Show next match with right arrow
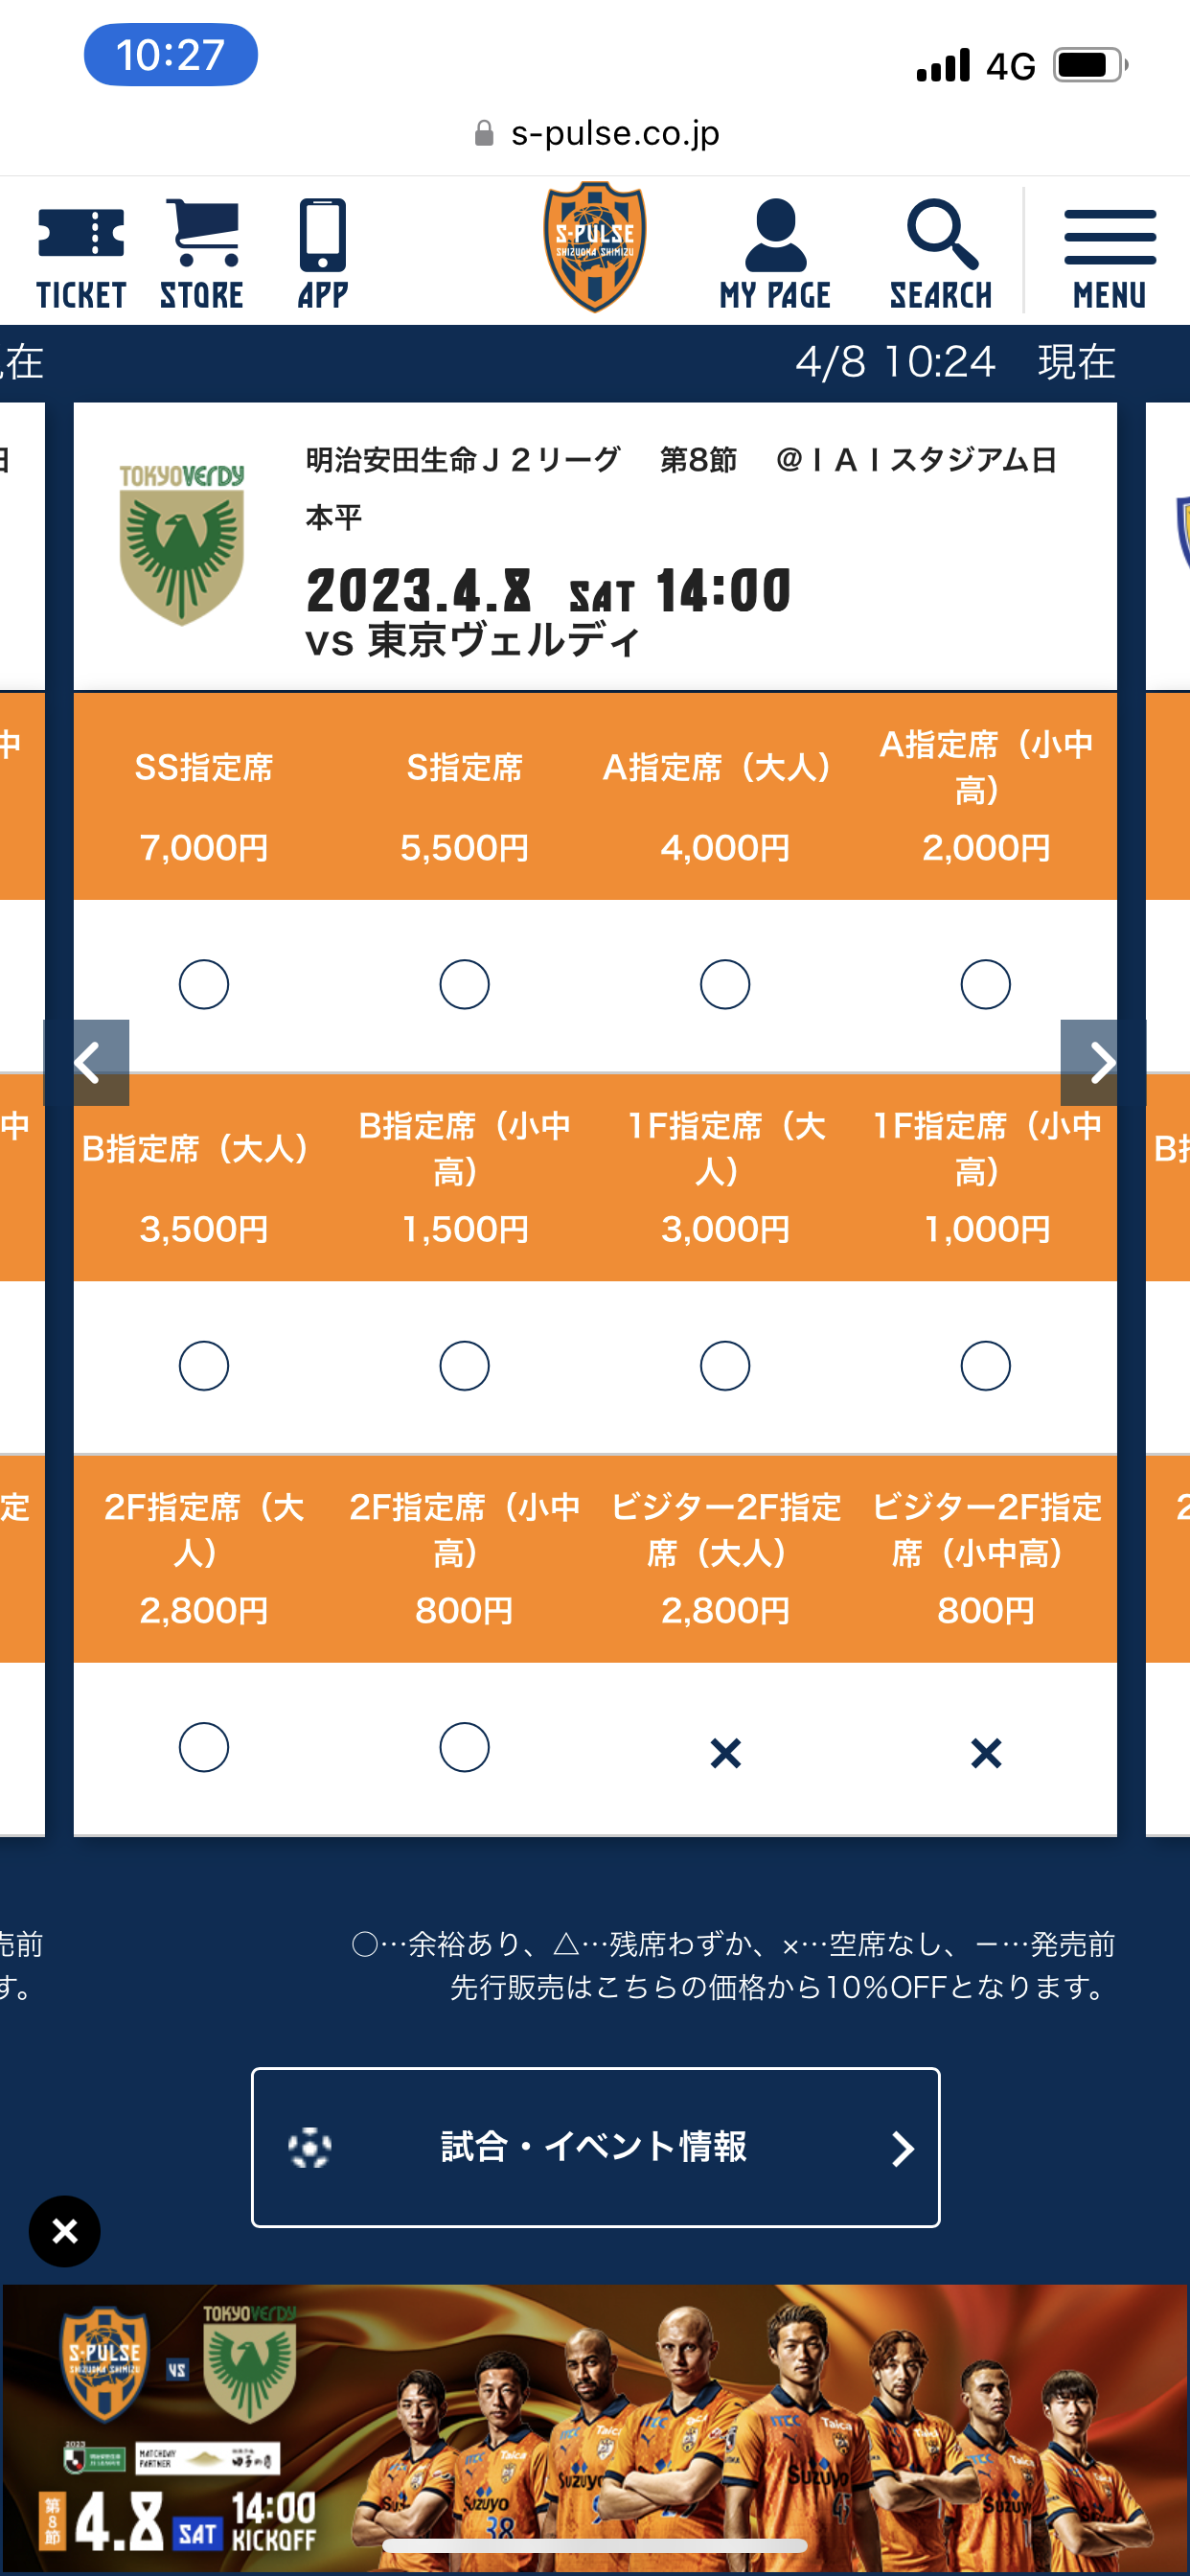1190x2576 pixels. pyautogui.click(x=1102, y=1062)
